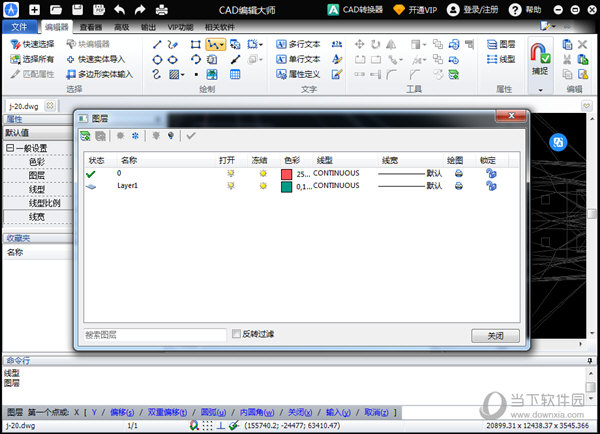Image resolution: width=600 pixels, height=434 pixels.
Task: Click red color swatch of layer 0
Action: coord(287,174)
